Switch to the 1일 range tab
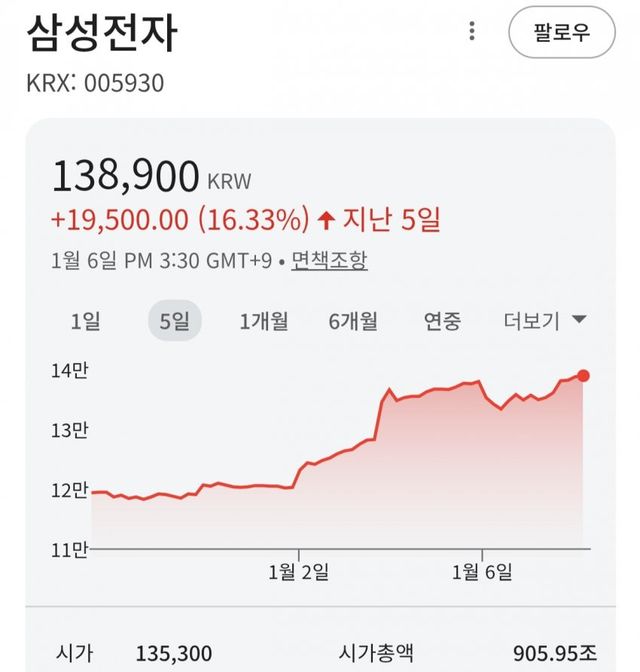This screenshot has width=640, height=672. coord(85,322)
